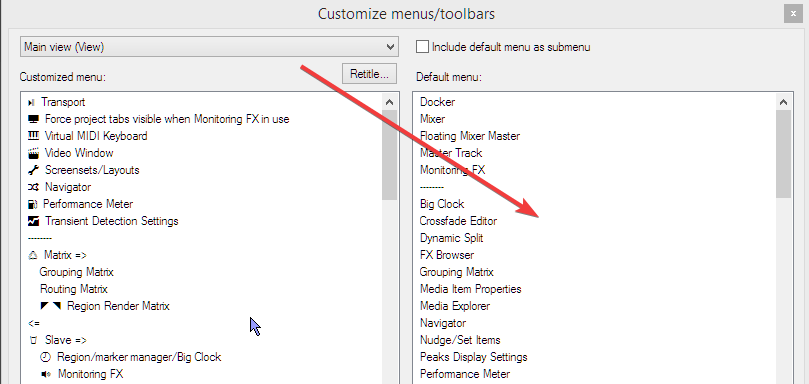This screenshot has width=809, height=384.
Task: Select the Screensets/Layouts wrench icon
Action: tap(34, 170)
